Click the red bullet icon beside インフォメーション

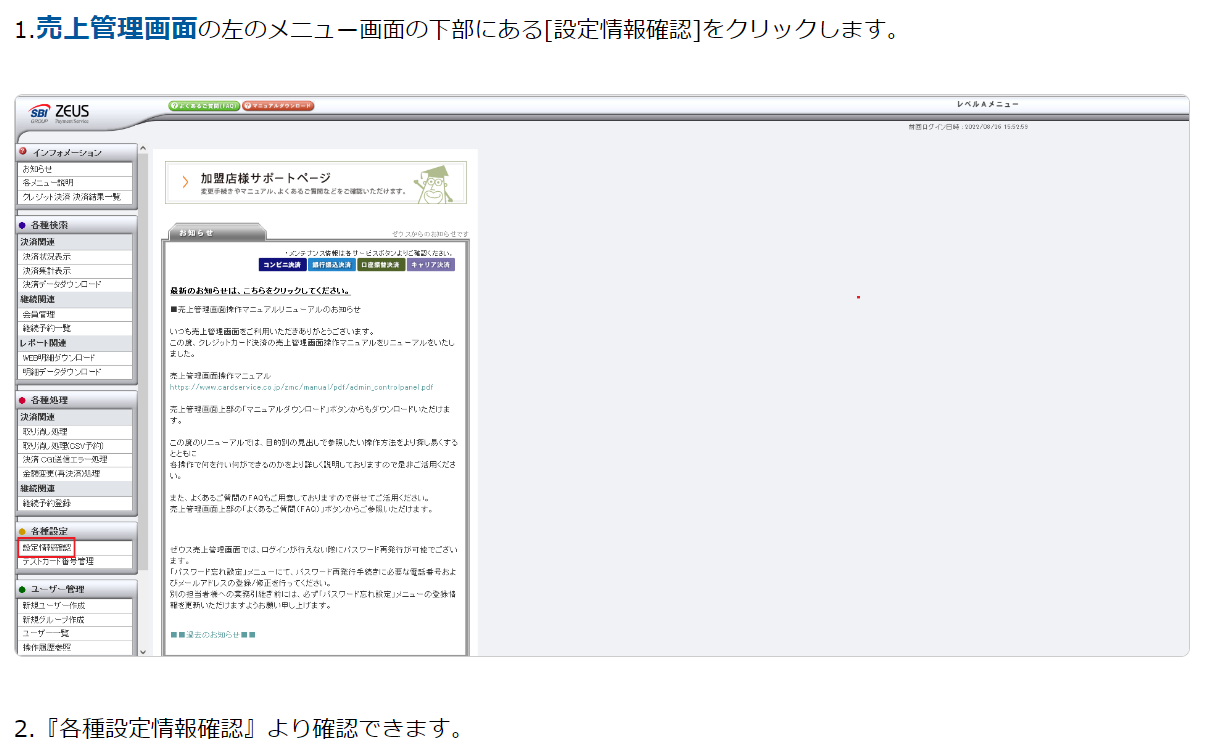coord(23,152)
